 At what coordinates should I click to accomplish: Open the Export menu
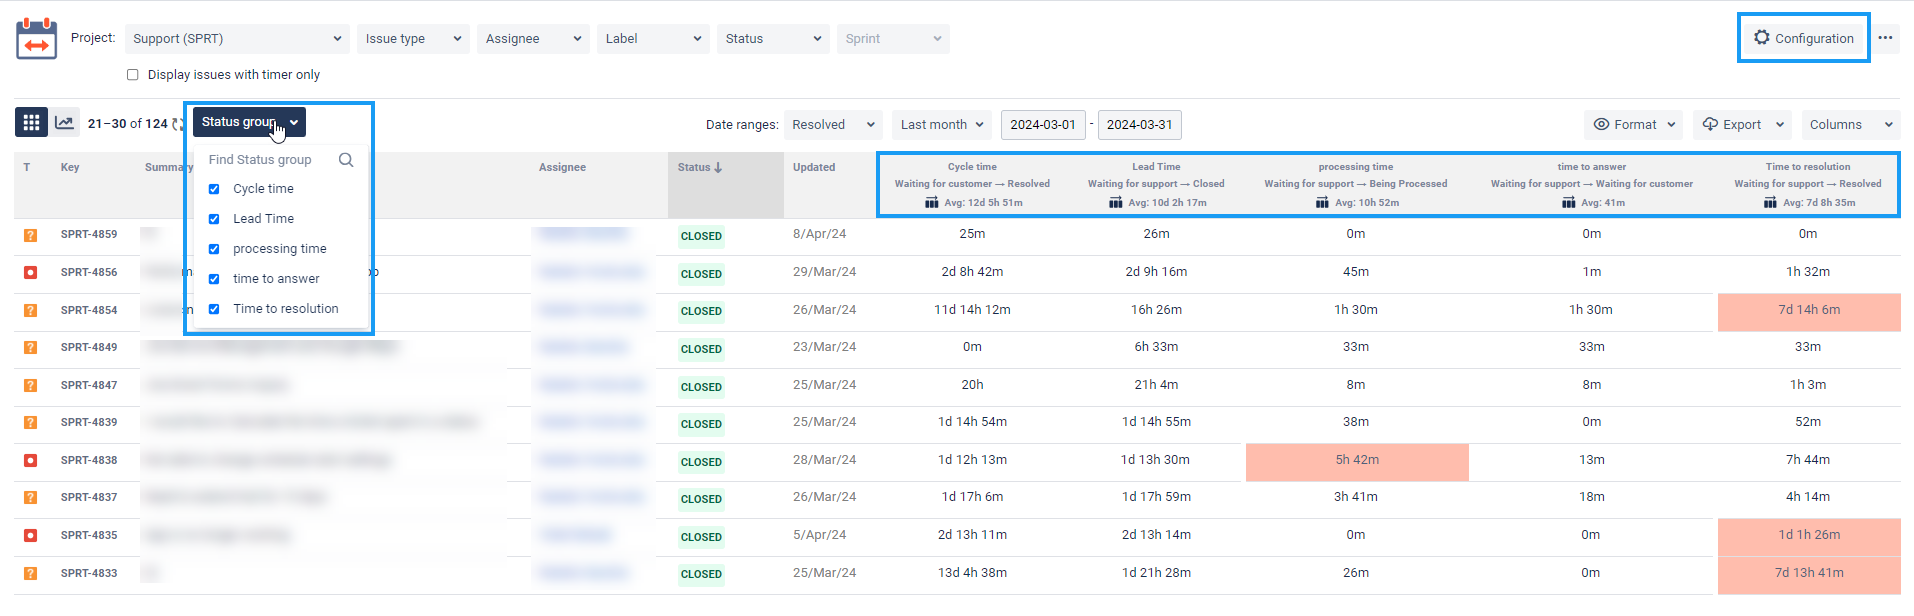[1743, 125]
